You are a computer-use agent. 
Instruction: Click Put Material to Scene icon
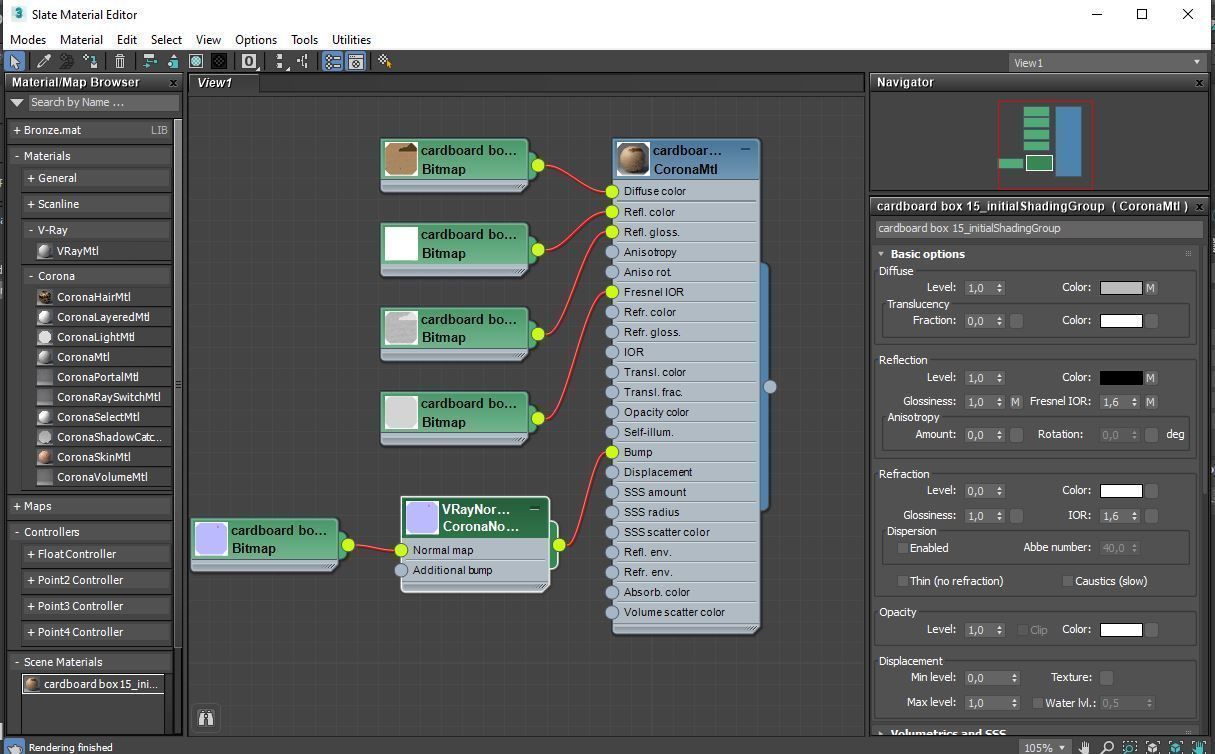(x=67, y=61)
